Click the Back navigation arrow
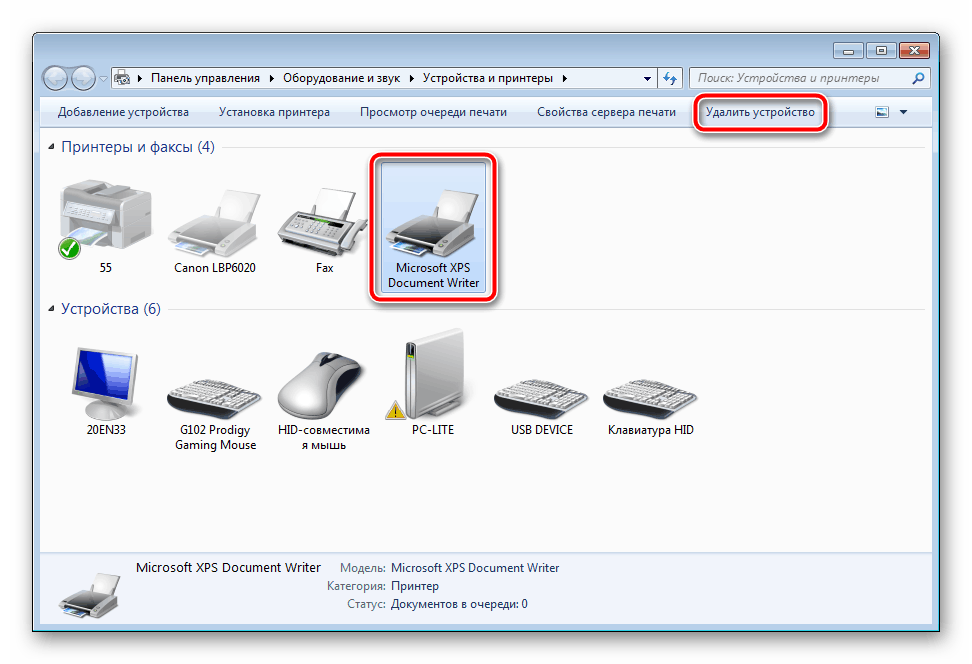The image size is (972, 664). coord(55,79)
